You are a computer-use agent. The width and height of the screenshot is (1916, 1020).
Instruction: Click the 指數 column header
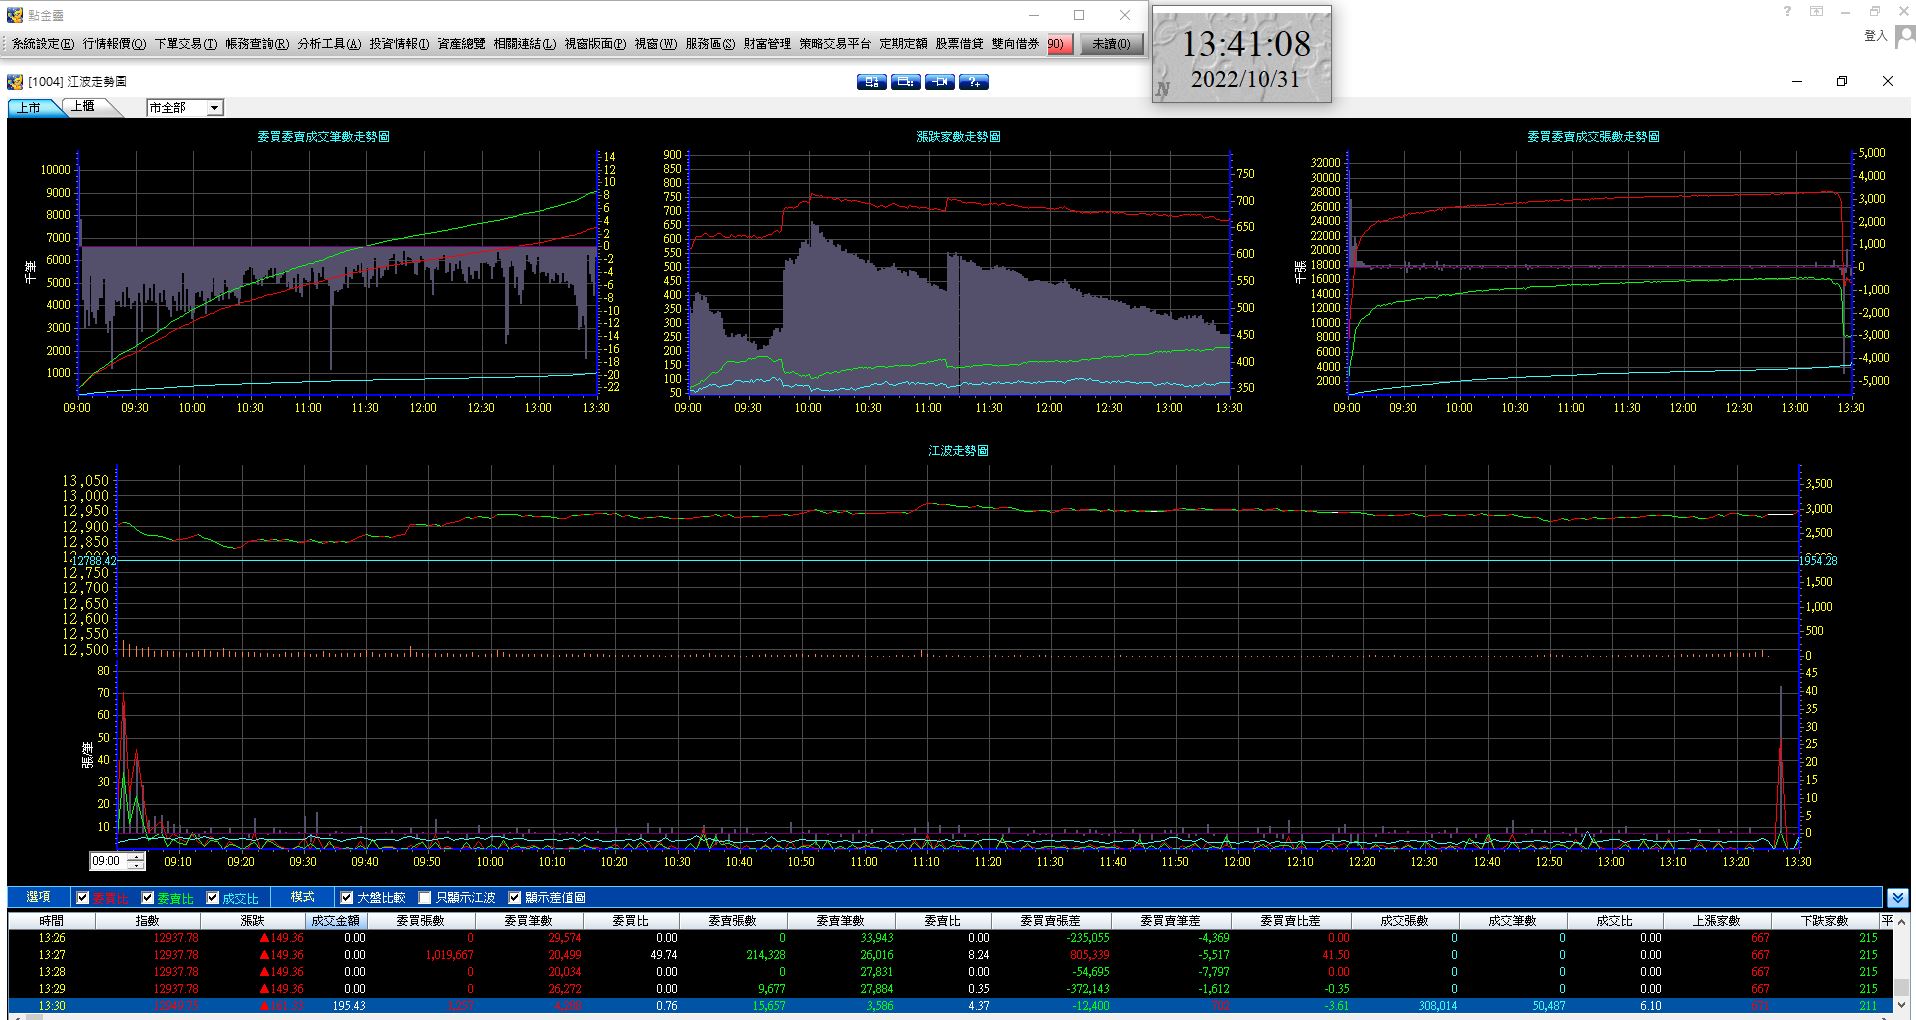tap(147, 921)
